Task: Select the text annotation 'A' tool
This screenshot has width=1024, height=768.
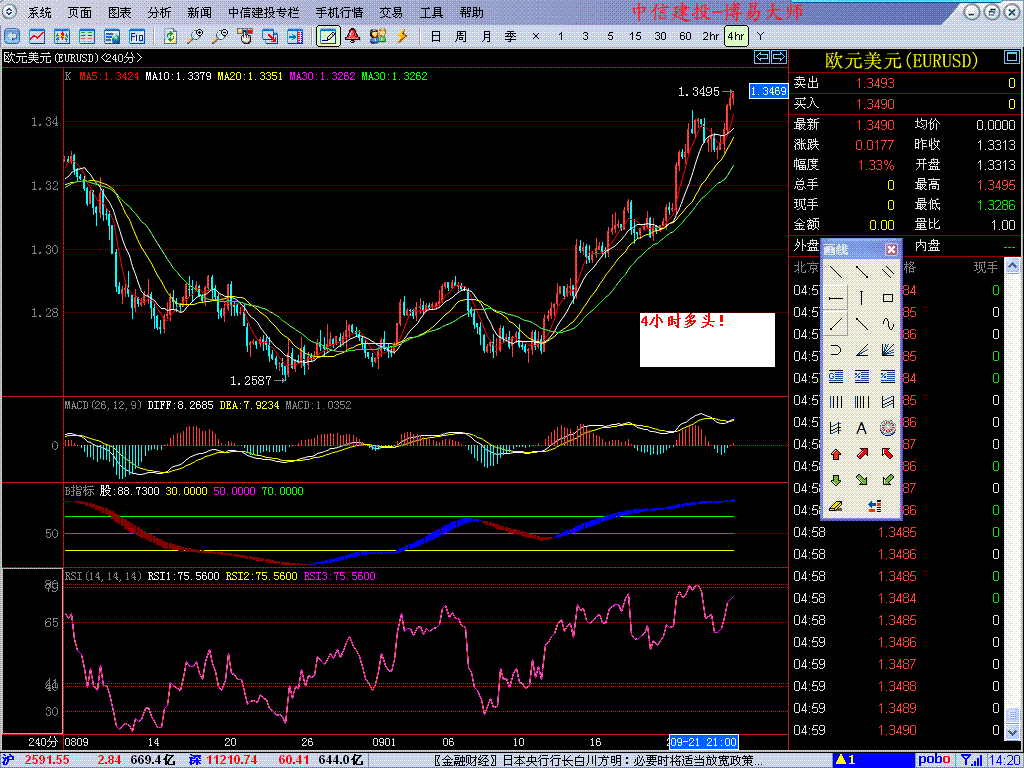Action: pyautogui.click(x=861, y=428)
